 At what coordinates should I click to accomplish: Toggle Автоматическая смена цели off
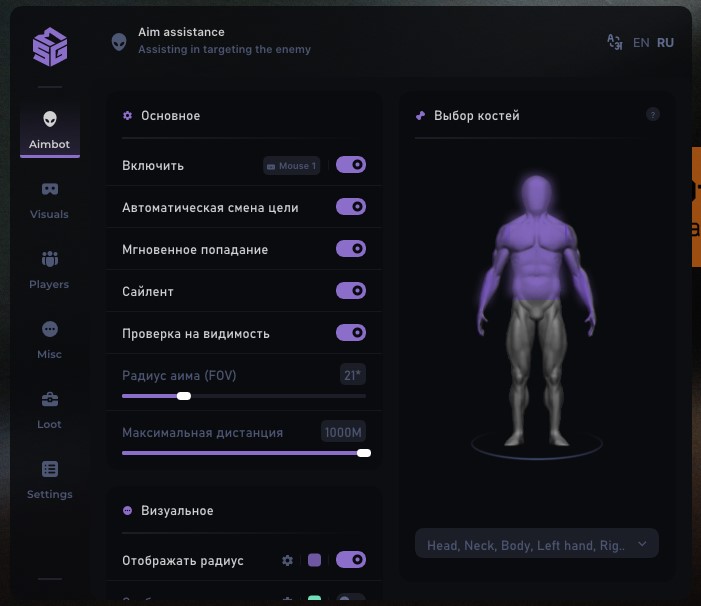click(x=351, y=207)
